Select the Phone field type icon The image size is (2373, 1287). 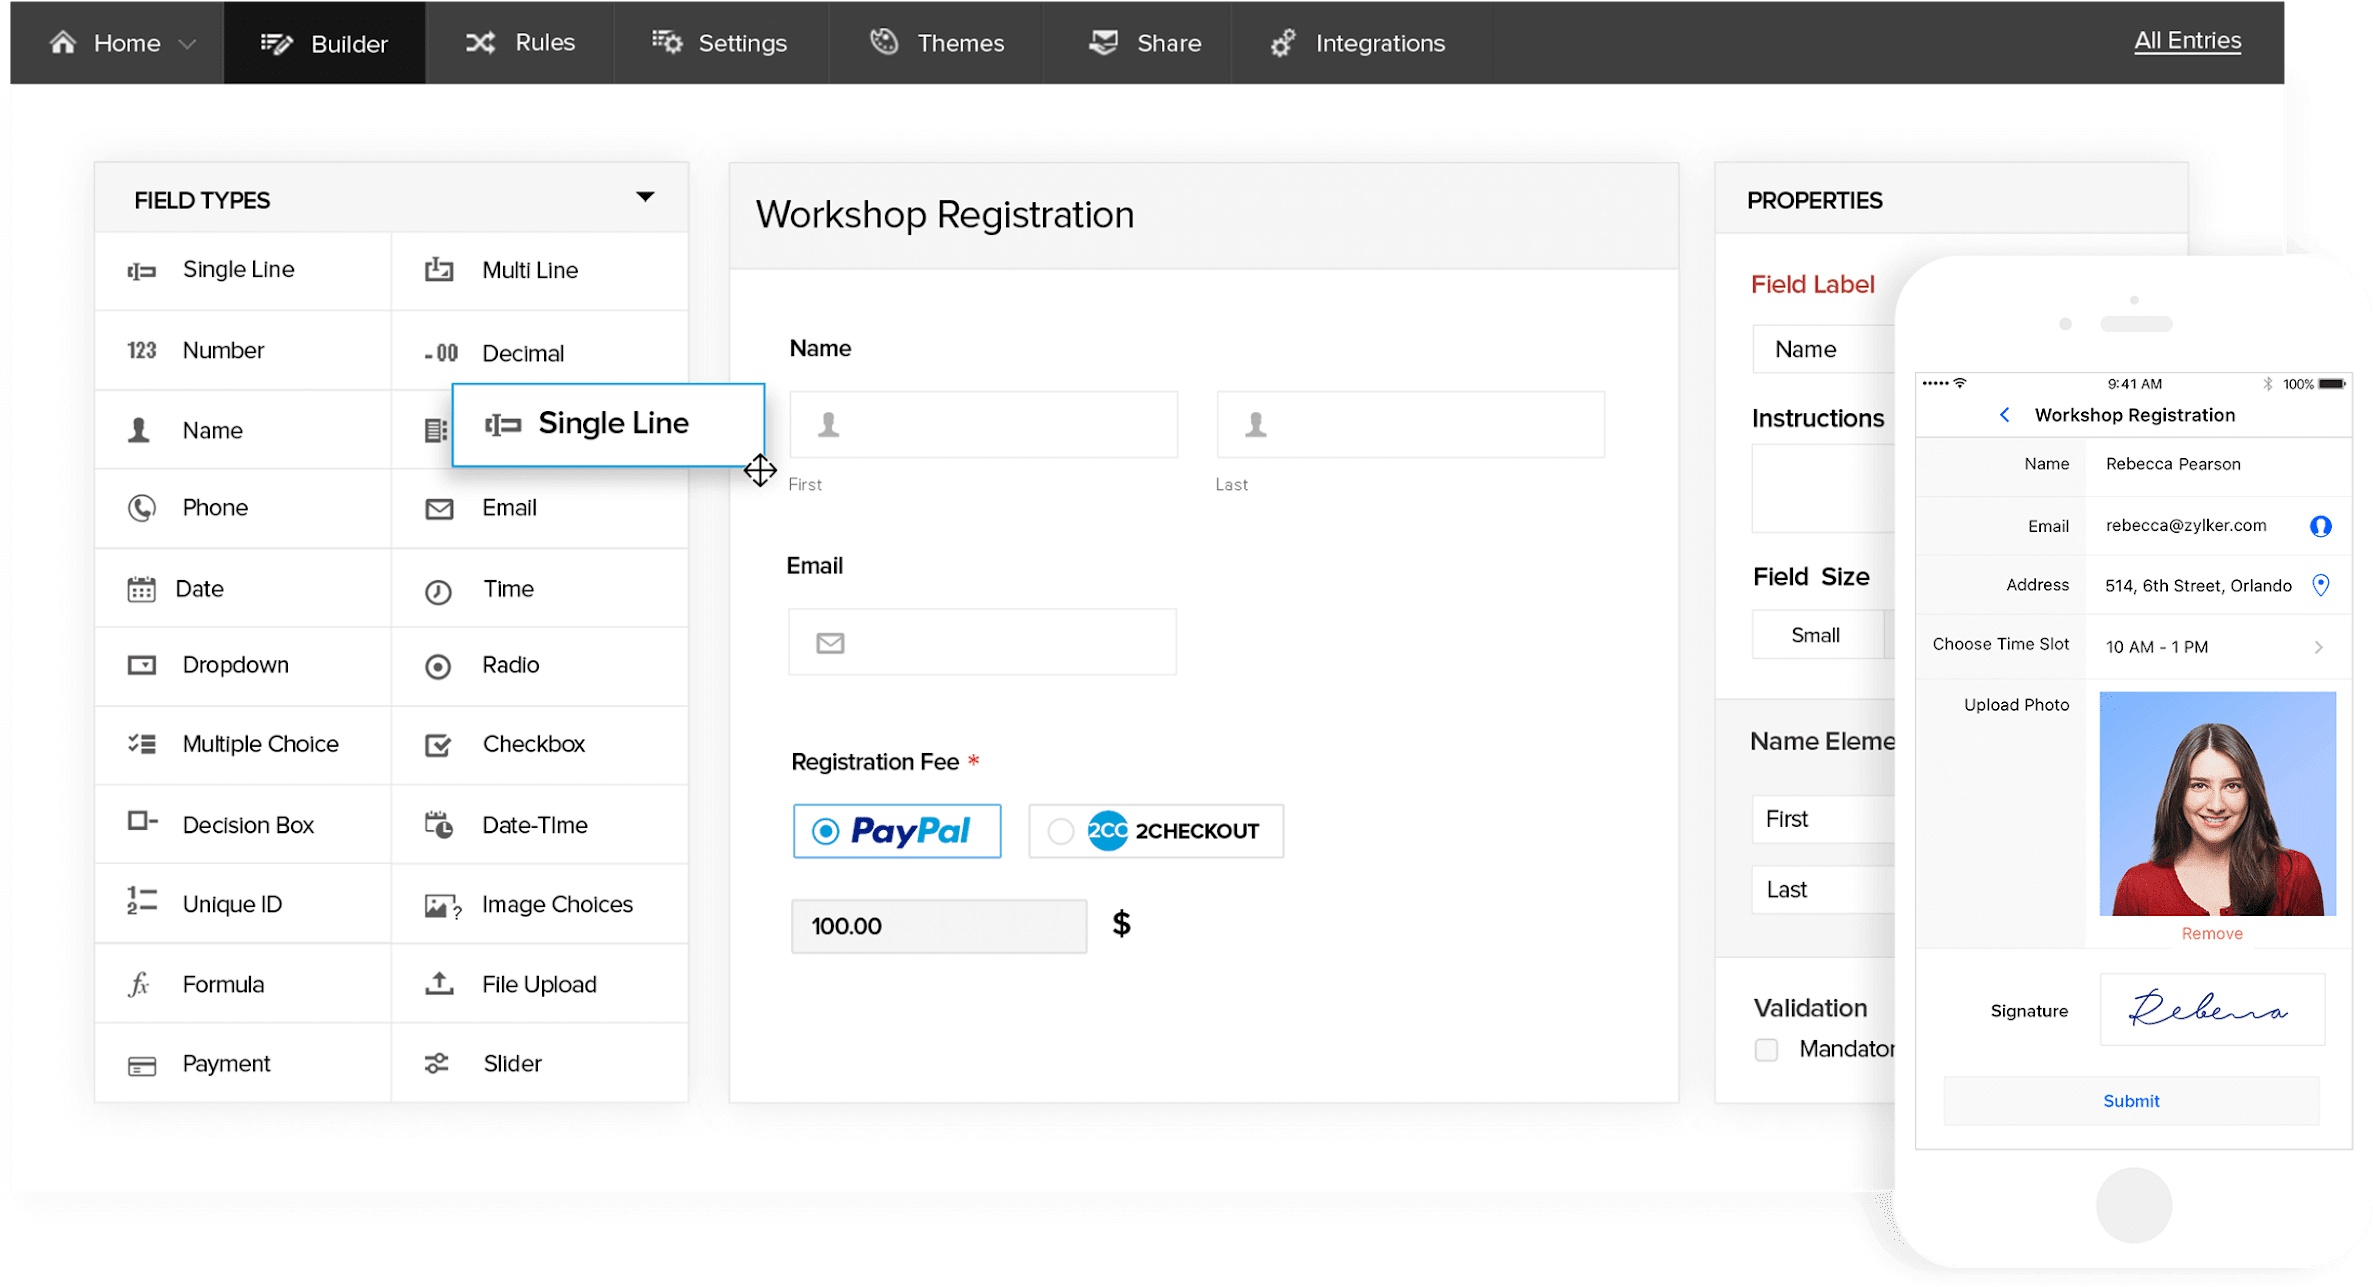(141, 508)
